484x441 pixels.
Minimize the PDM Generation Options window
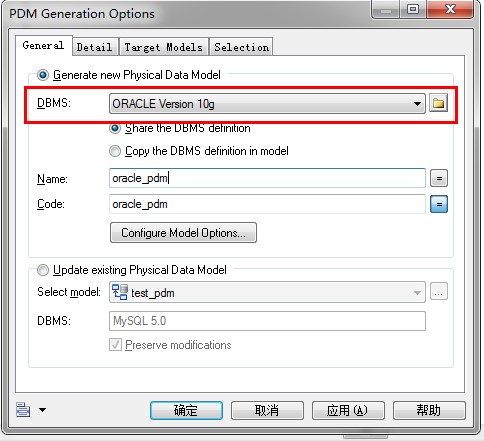[386, 9]
